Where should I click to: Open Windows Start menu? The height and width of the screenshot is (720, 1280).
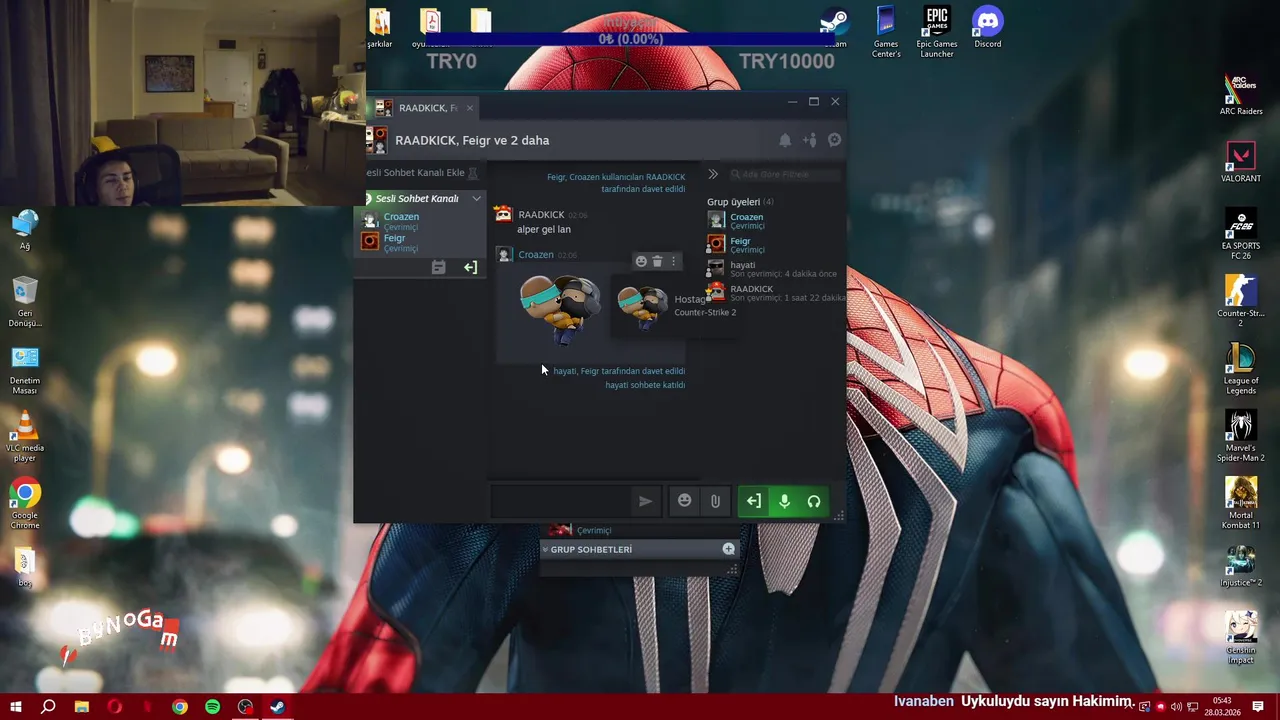[x=16, y=707]
